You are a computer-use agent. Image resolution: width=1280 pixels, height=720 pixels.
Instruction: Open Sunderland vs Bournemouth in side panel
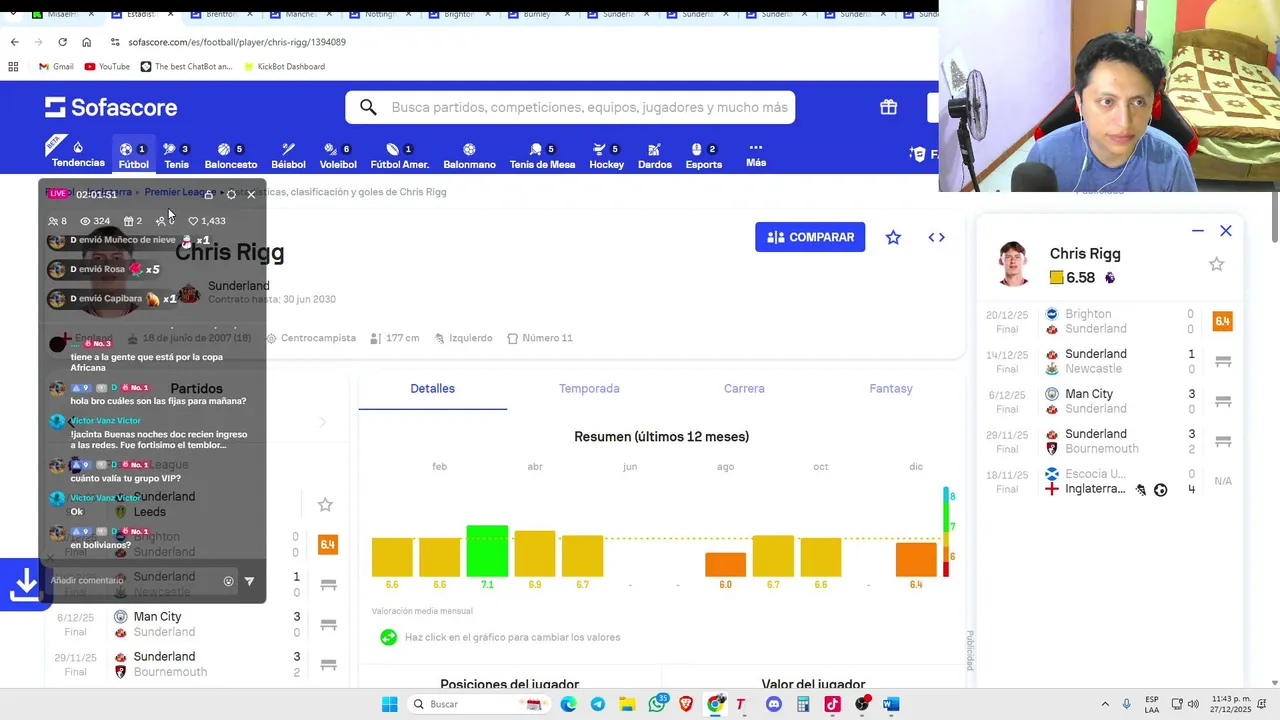coord(1108,441)
